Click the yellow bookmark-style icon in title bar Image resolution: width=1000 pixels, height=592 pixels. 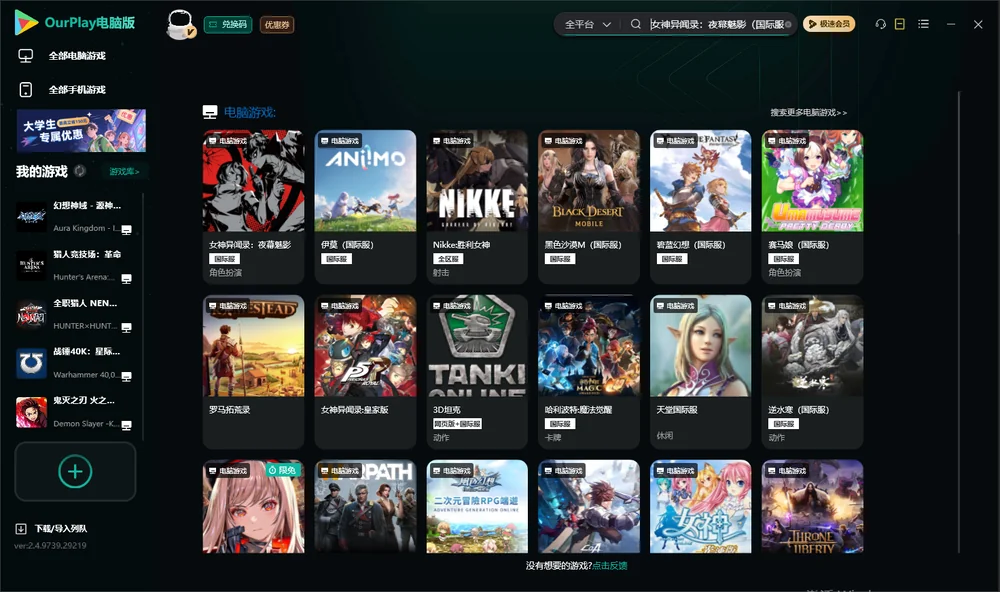[899, 24]
